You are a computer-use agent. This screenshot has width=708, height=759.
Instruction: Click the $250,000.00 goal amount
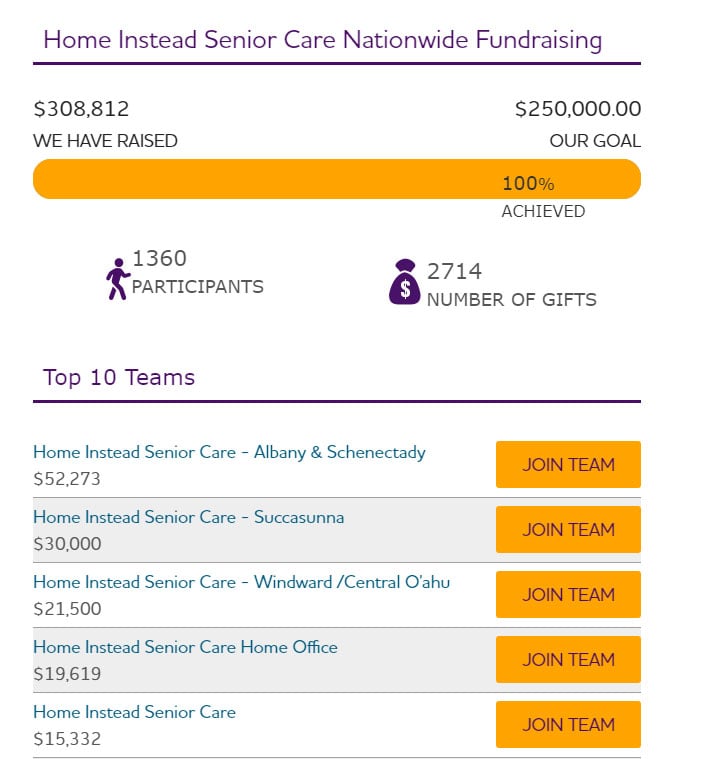[578, 109]
